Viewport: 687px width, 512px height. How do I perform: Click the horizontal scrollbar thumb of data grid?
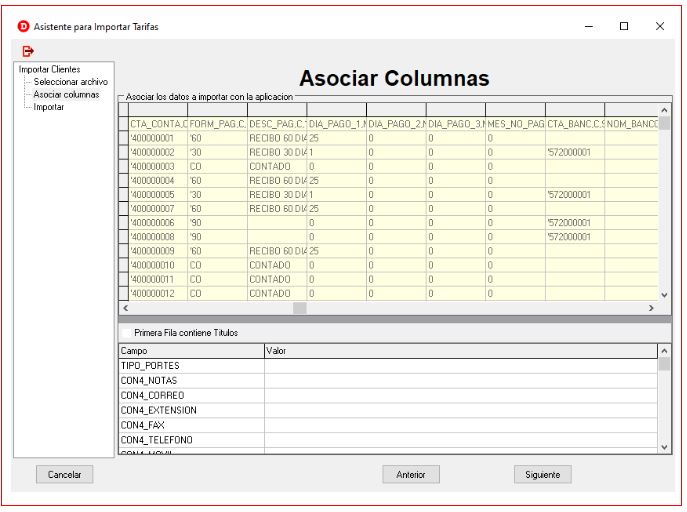coord(300,308)
